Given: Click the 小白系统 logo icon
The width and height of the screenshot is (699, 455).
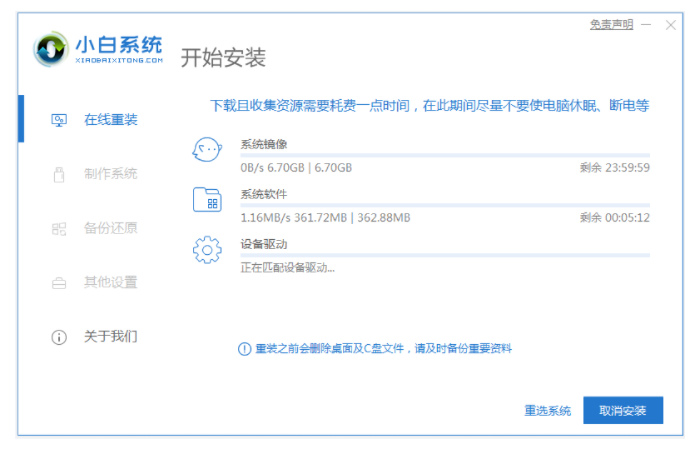Looking at the screenshot, I should point(50,49).
